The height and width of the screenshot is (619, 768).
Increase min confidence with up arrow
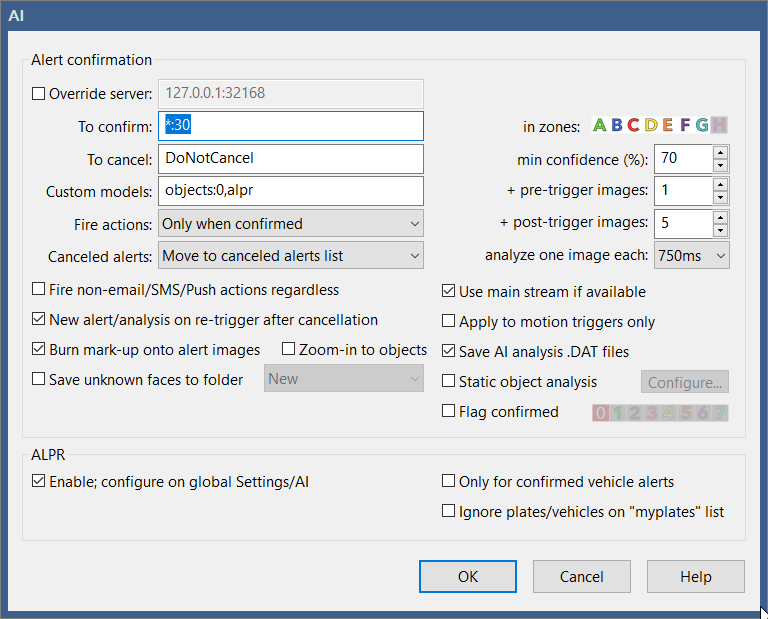click(720, 152)
